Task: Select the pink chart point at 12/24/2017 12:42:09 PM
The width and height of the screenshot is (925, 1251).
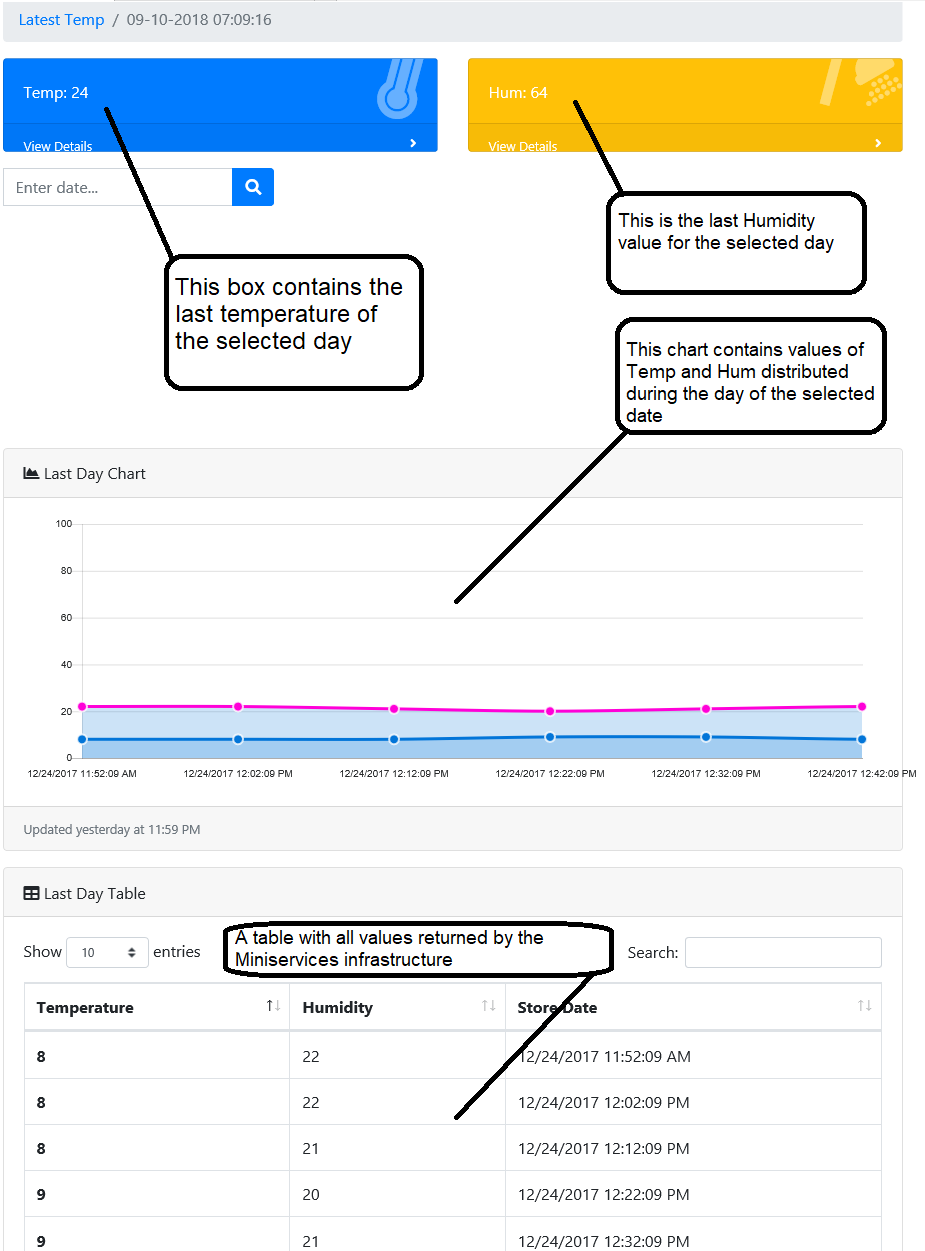Action: click(x=862, y=706)
